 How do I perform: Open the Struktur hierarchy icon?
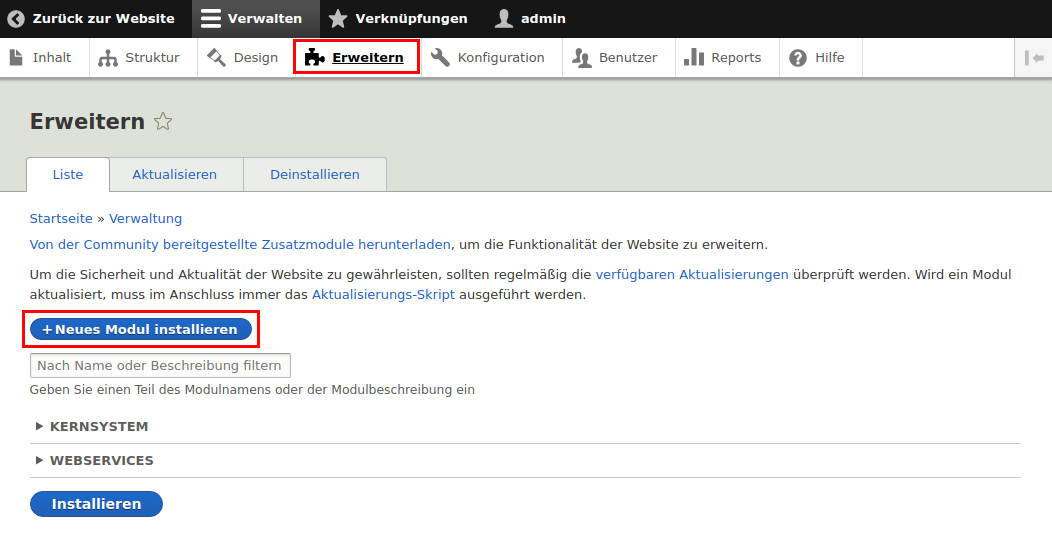[108, 58]
